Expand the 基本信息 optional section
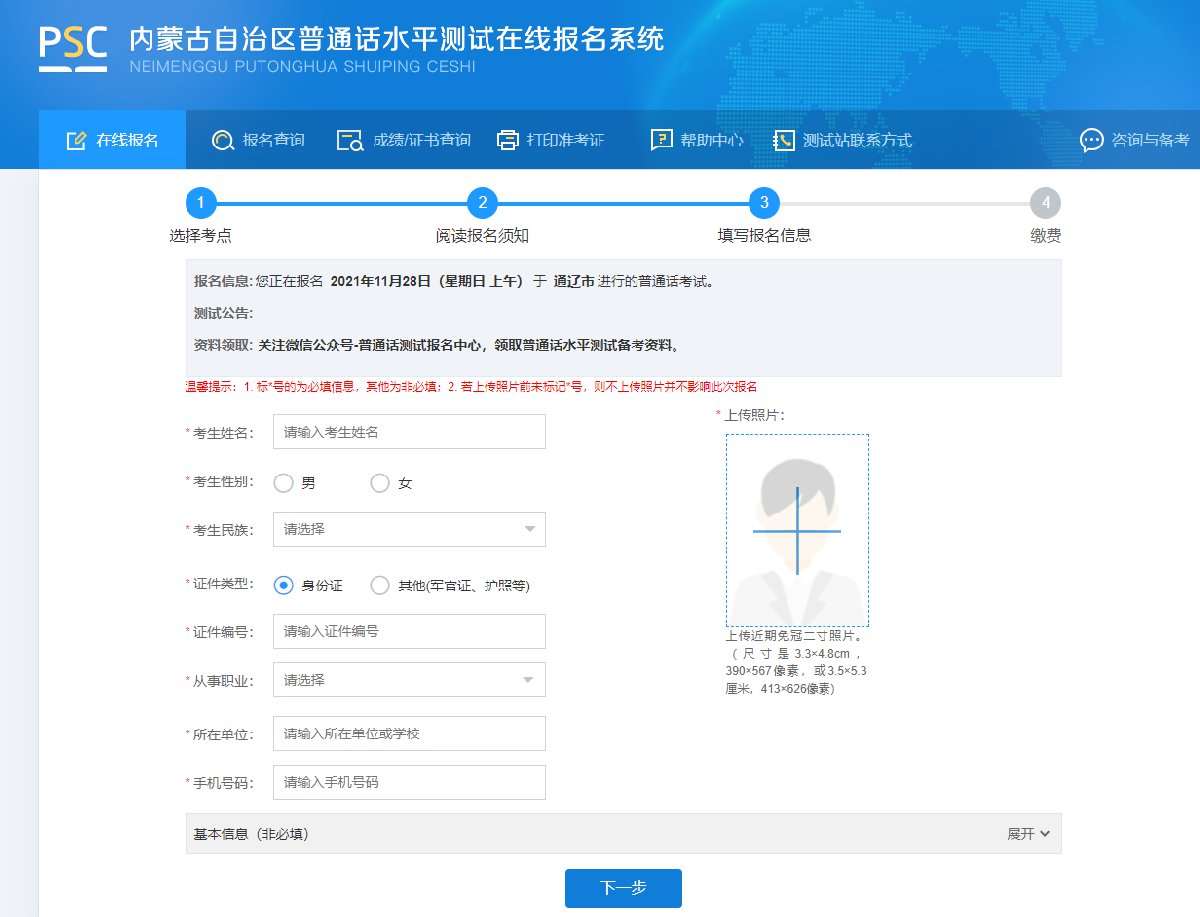Viewport: 1200px width, 917px height. [1028, 834]
